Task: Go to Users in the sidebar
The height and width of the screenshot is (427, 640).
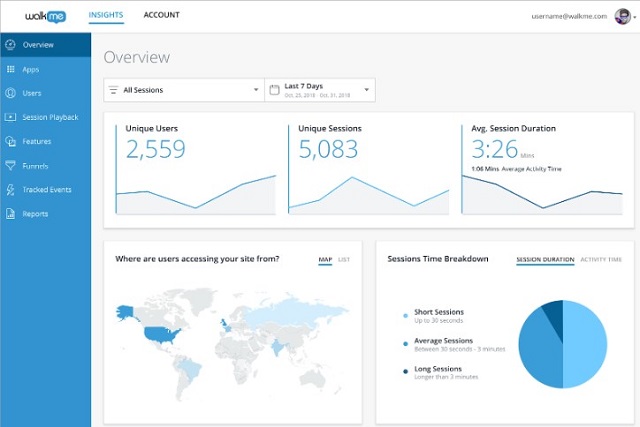Action: pyautogui.click(x=46, y=93)
